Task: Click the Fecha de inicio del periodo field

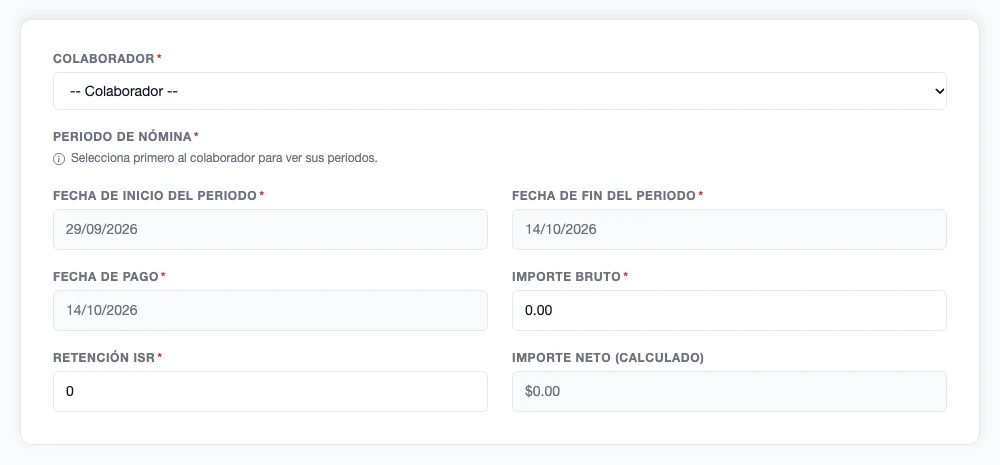Action: 270,229
